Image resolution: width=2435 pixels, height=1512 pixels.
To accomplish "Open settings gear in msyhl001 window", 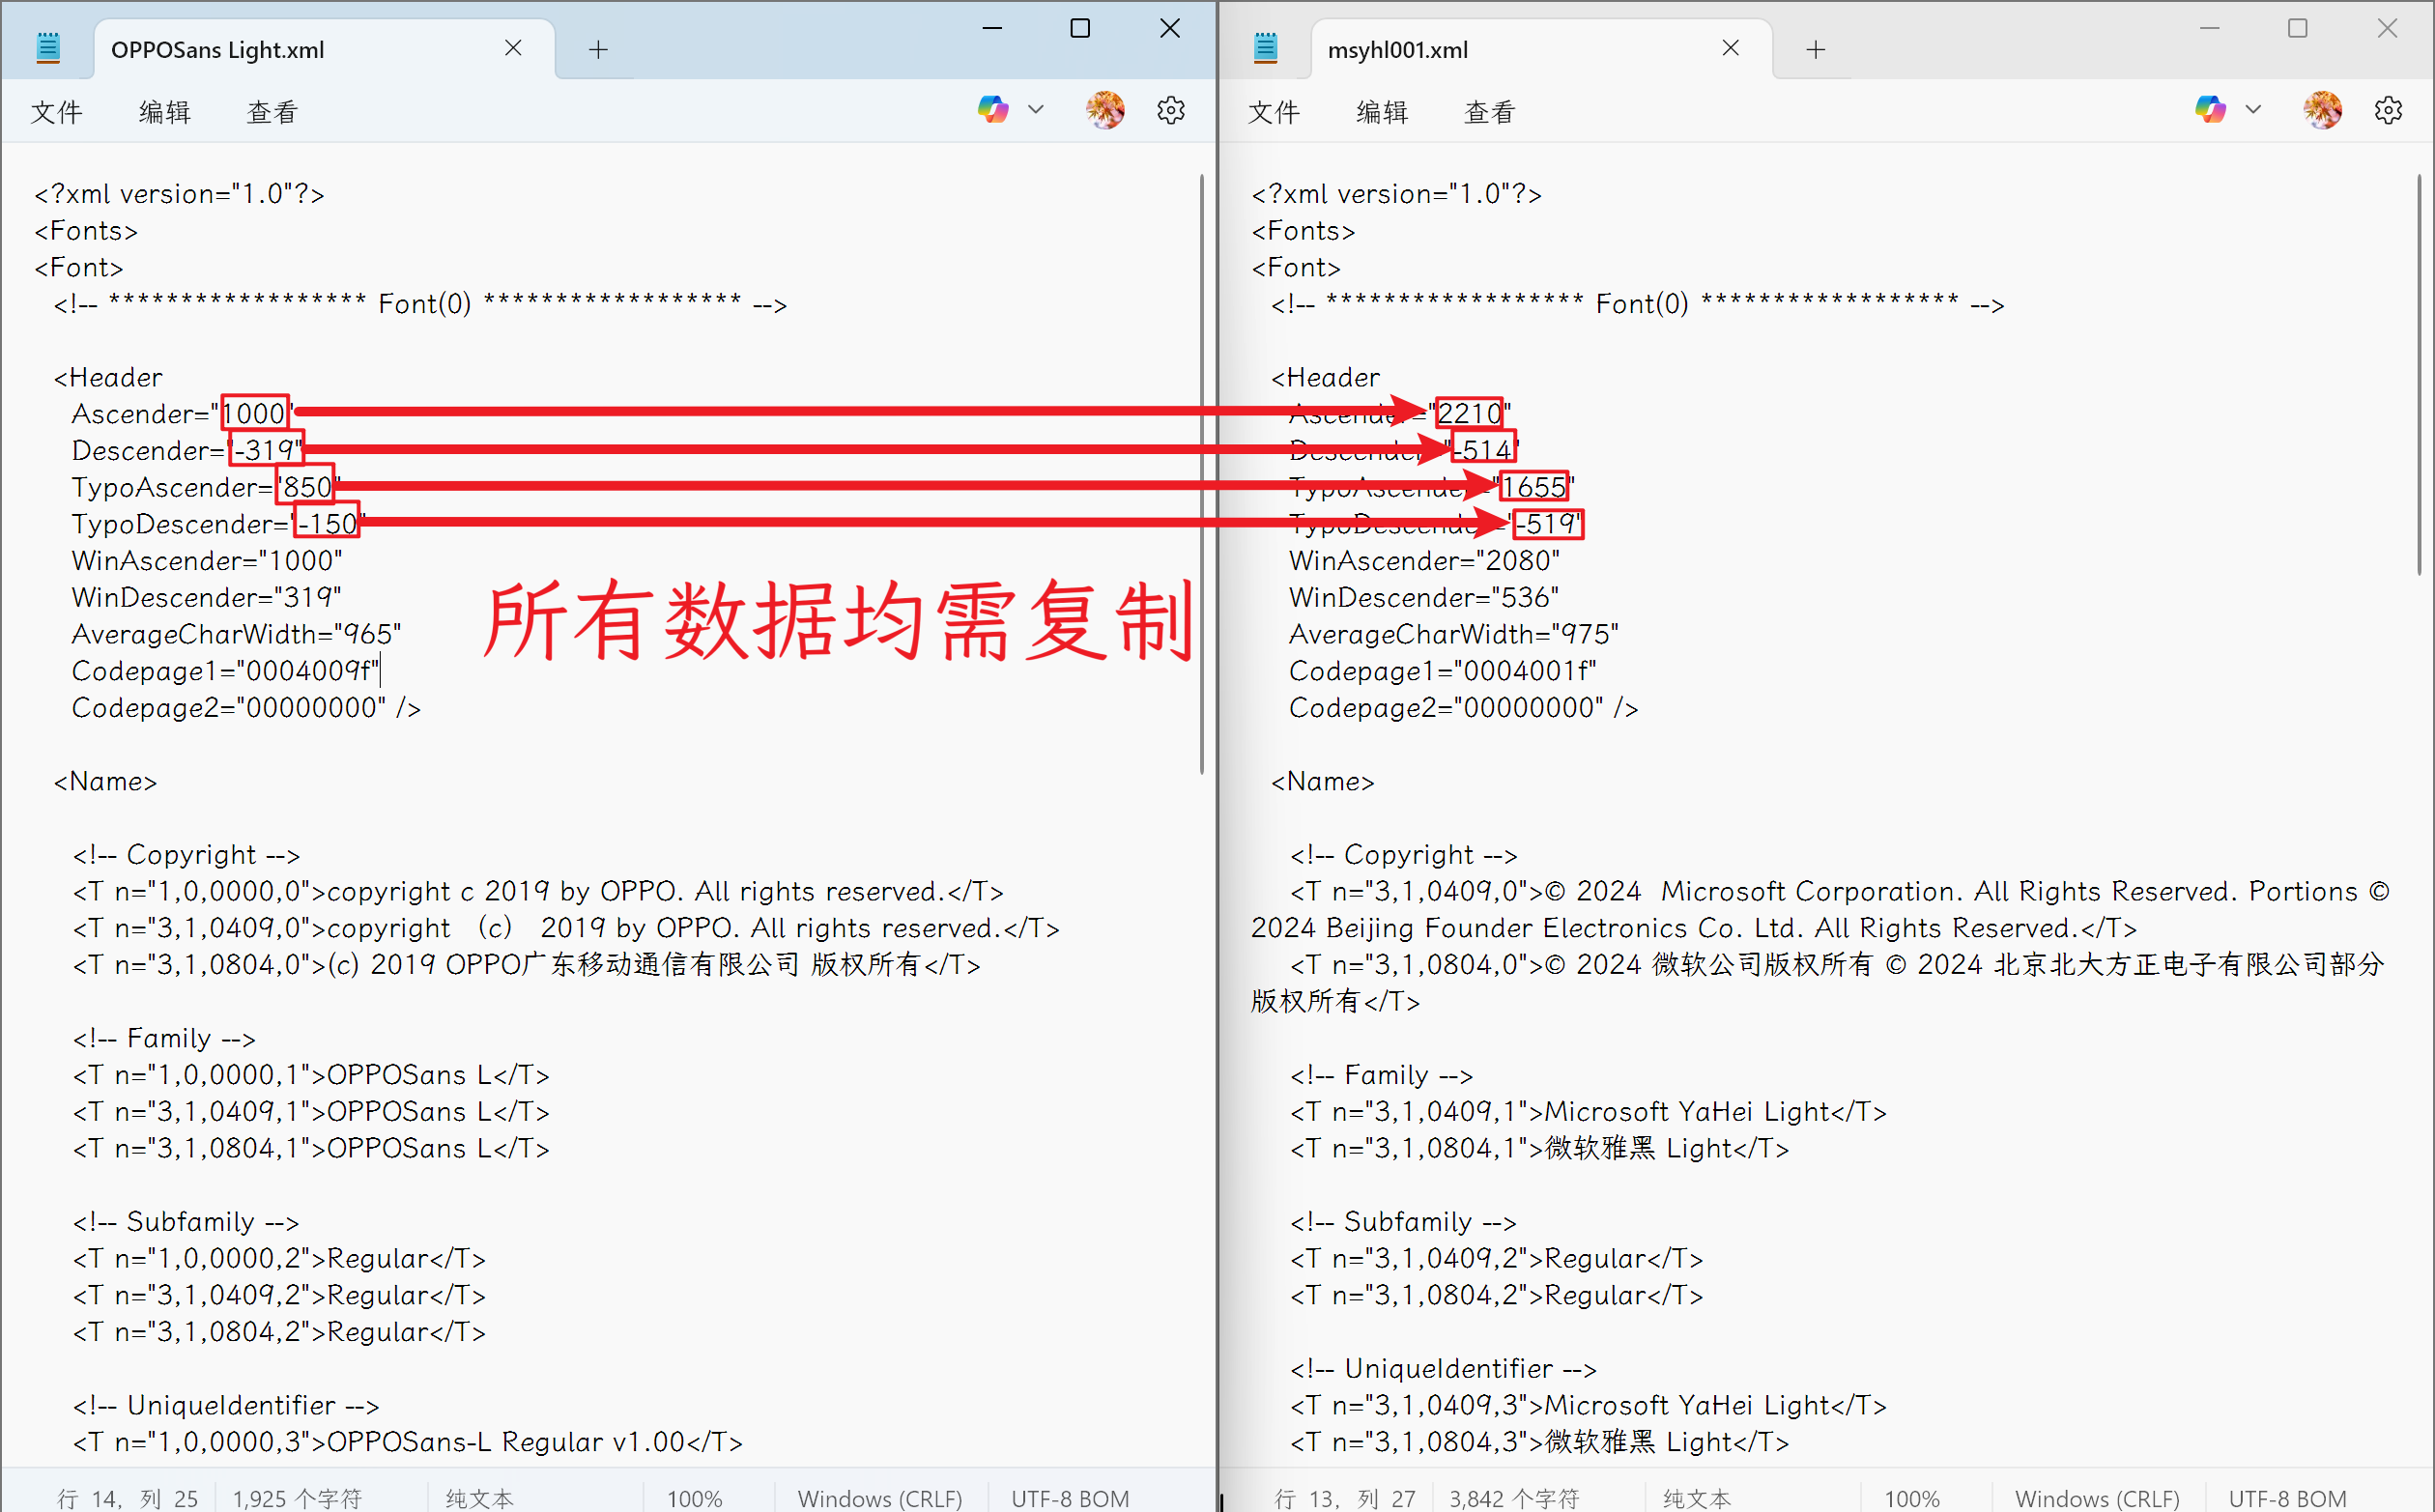I will (2387, 110).
